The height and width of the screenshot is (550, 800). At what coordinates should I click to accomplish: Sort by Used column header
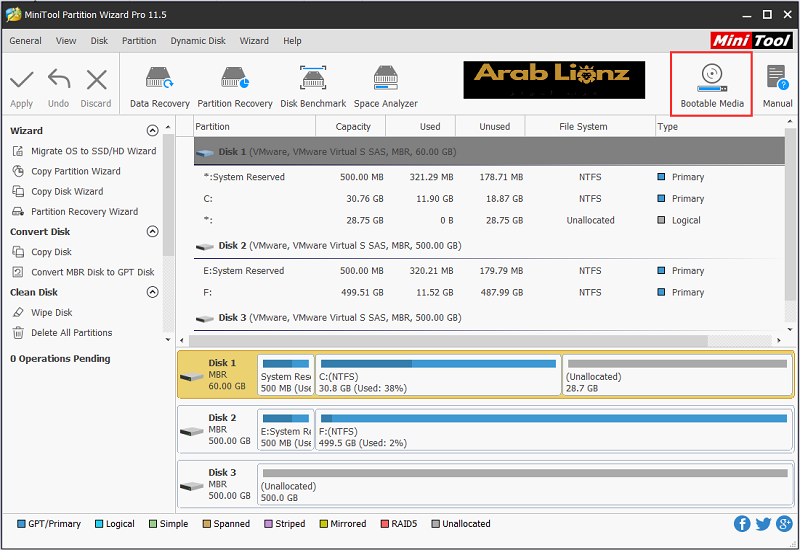pos(421,127)
